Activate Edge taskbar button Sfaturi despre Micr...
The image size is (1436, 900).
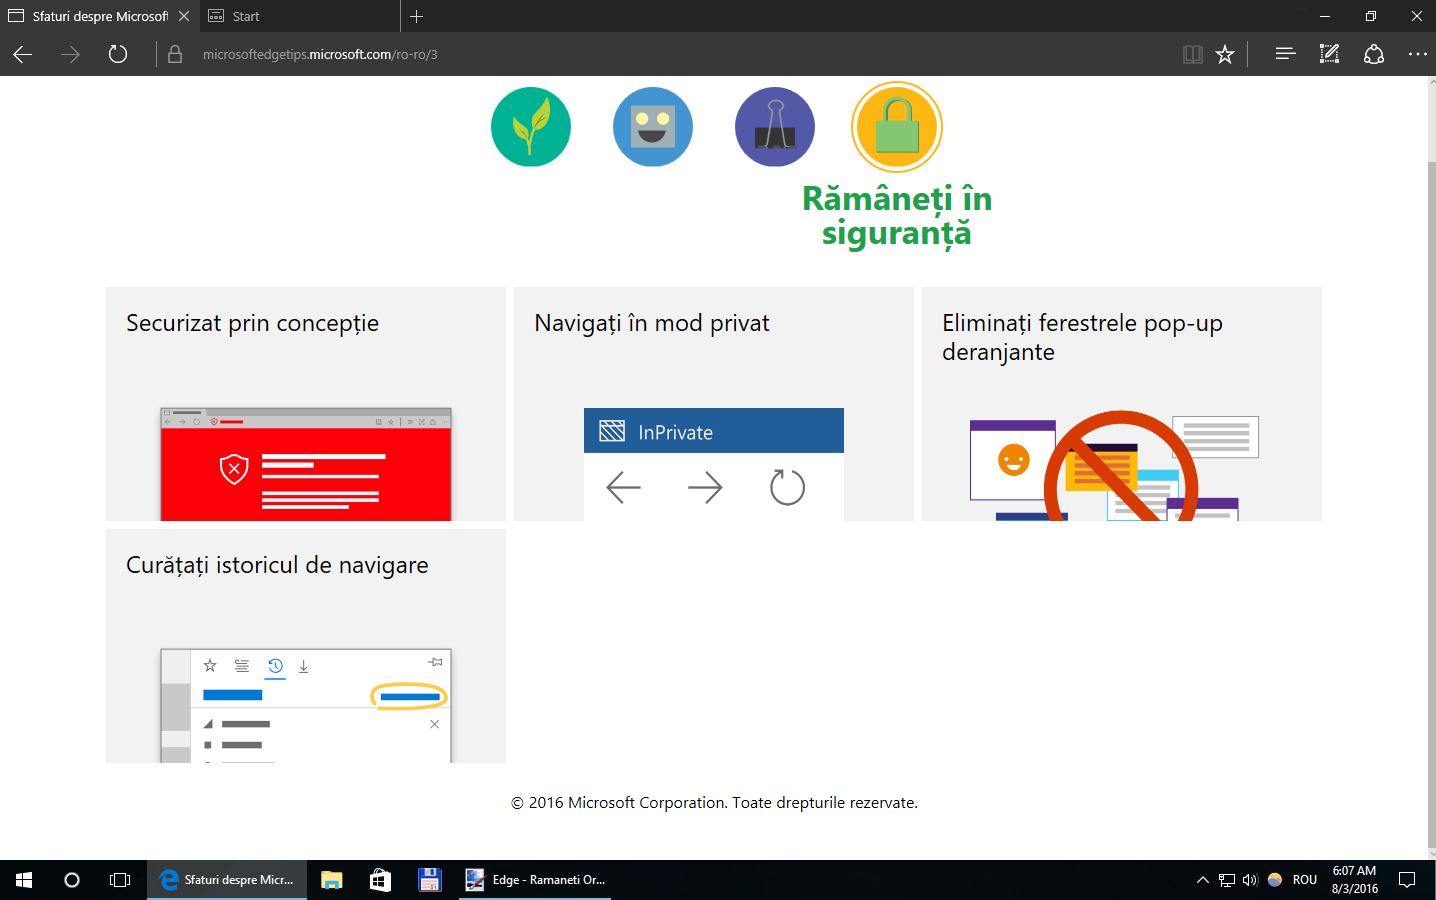[227, 880]
